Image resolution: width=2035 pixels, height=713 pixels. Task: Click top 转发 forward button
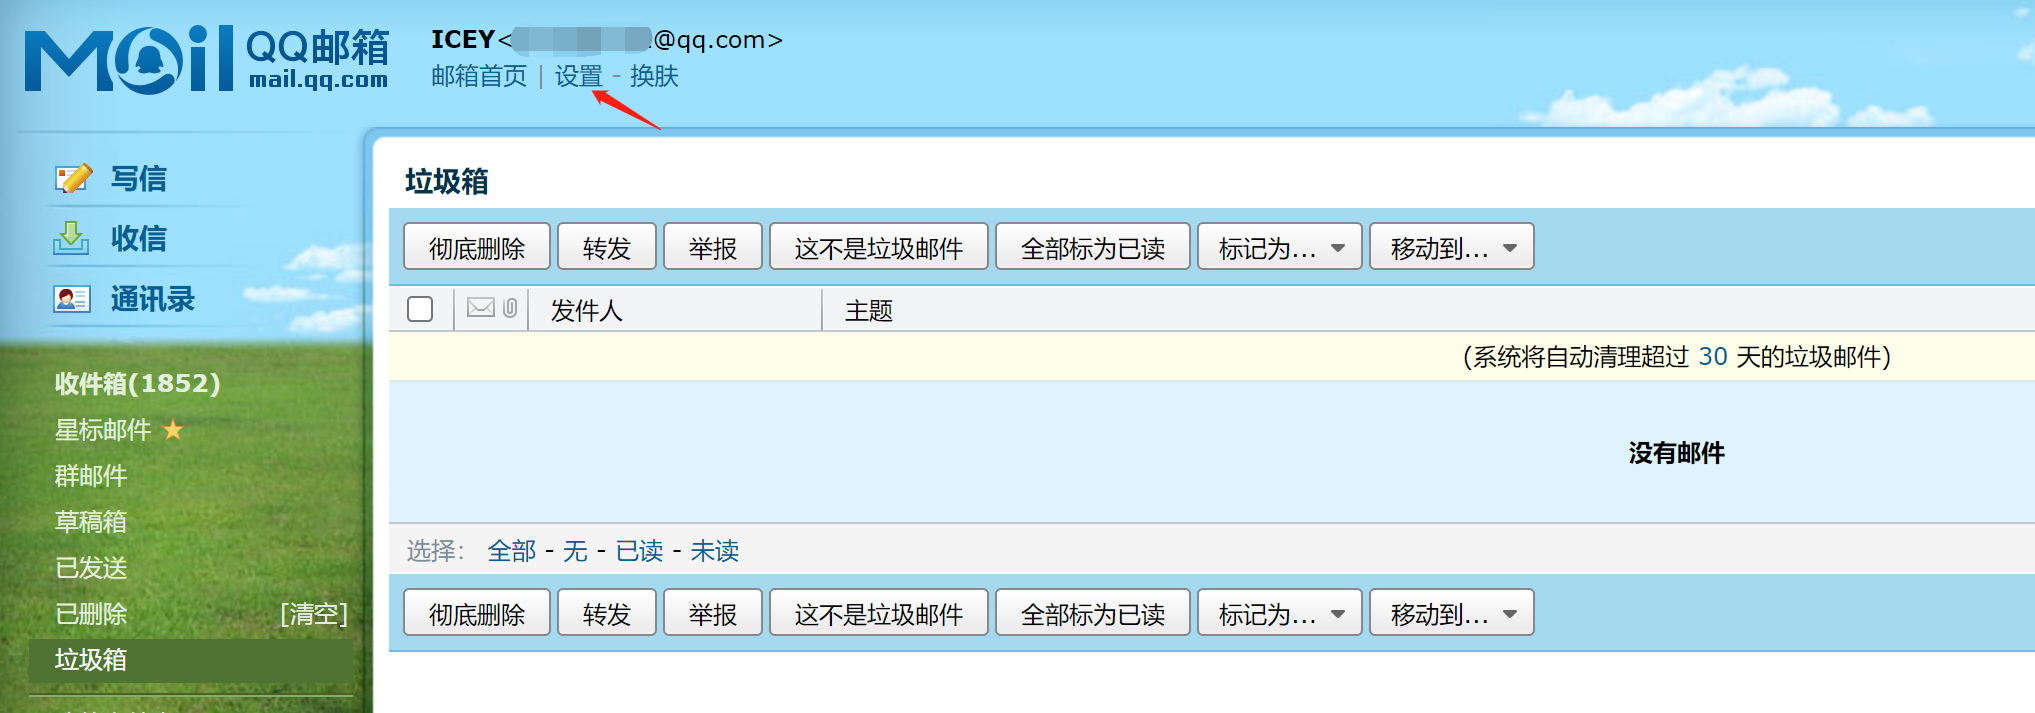607,247
